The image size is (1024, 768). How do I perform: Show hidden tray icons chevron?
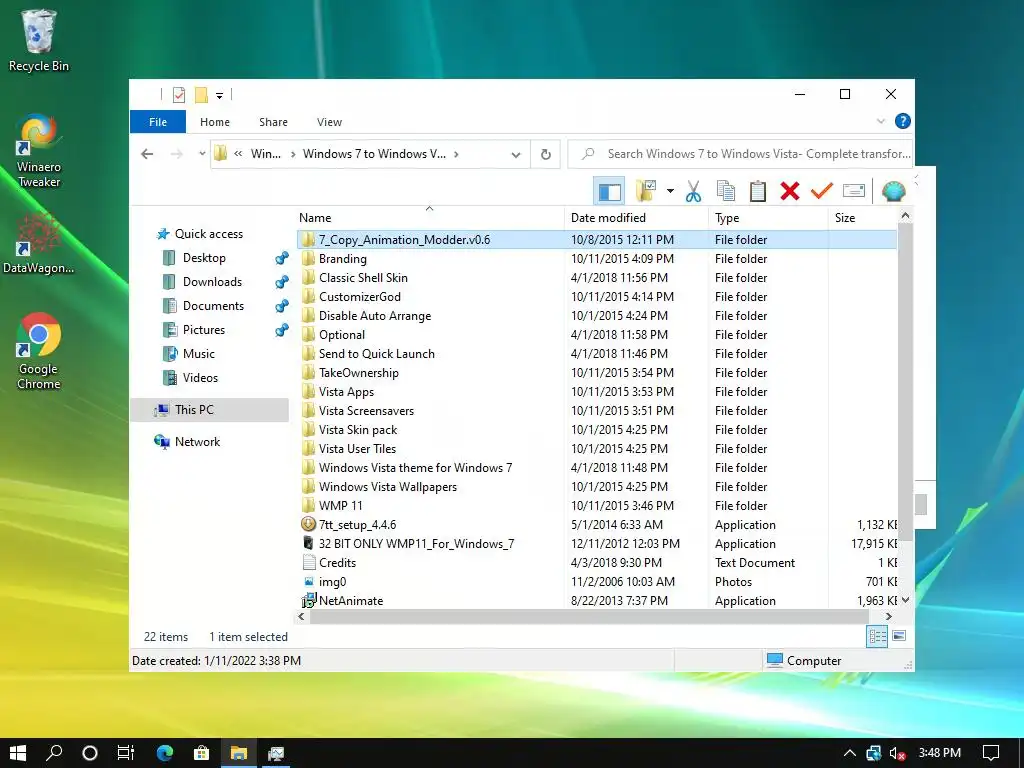point(849,753)
